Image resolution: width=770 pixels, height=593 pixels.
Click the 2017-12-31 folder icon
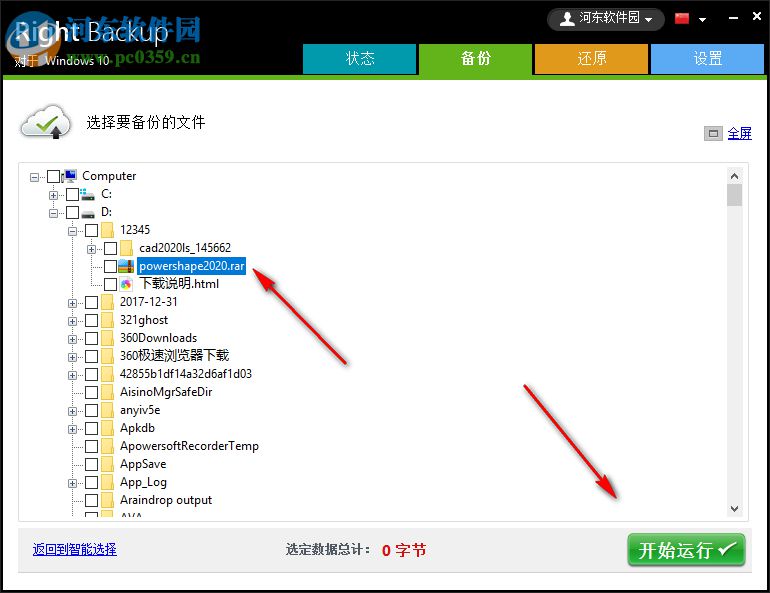tap(107, 302)
